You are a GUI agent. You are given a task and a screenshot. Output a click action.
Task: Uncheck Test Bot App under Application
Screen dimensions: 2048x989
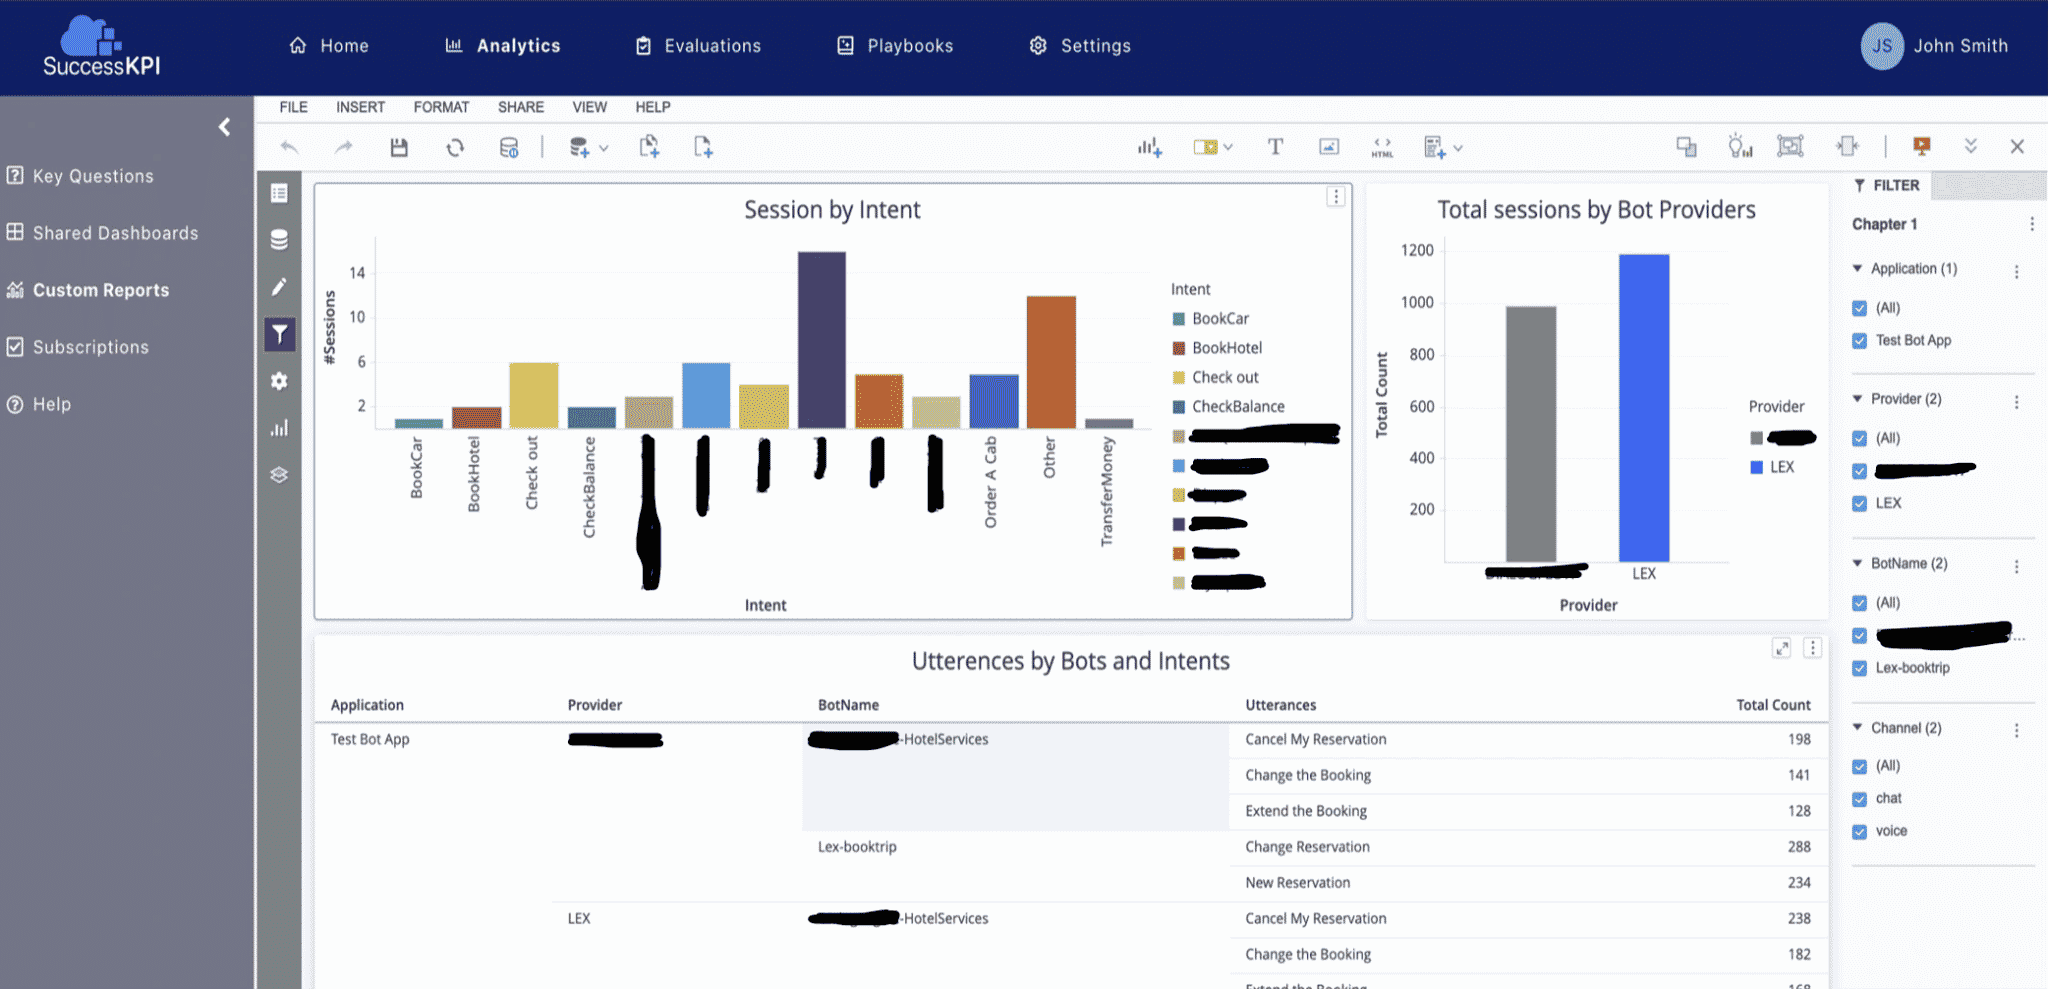click(x=1860, y=340)
